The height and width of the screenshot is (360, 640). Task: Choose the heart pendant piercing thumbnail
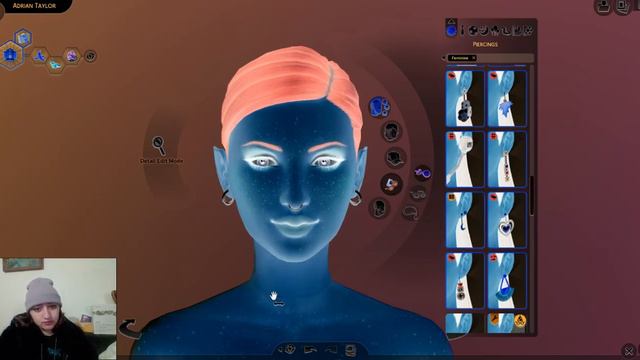[x=507, y=220]
